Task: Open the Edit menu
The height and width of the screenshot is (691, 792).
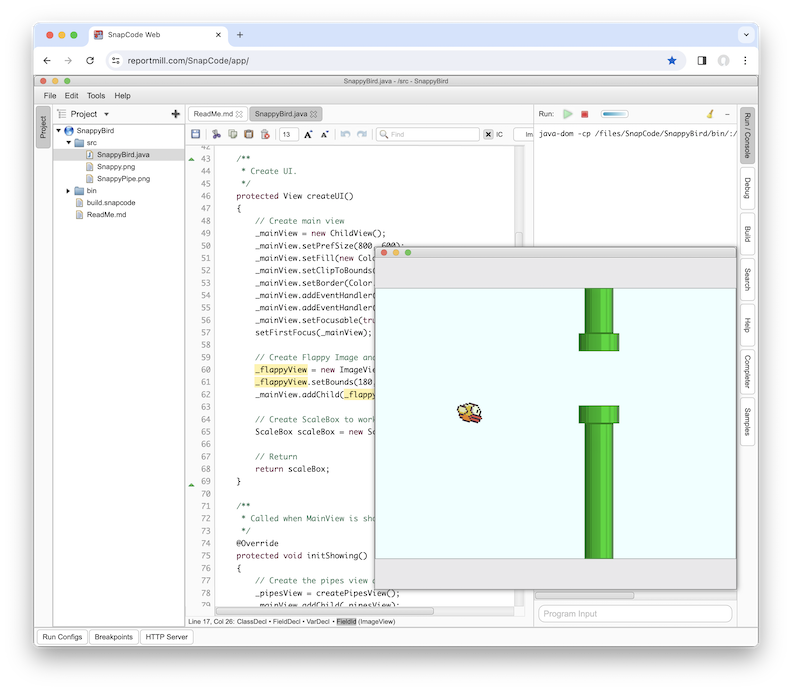Action: pos(71,95)
